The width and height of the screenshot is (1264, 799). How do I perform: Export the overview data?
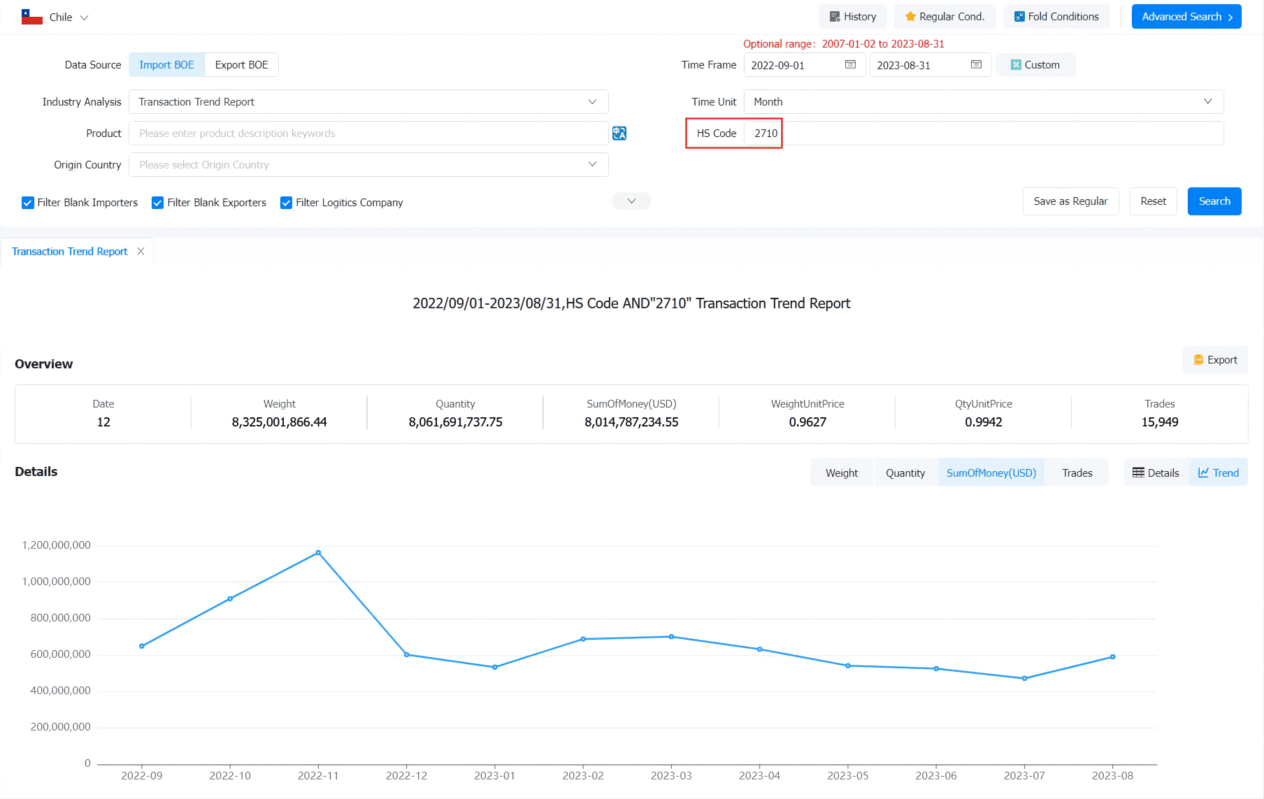pyautogui.click(x=1215, y=360)
